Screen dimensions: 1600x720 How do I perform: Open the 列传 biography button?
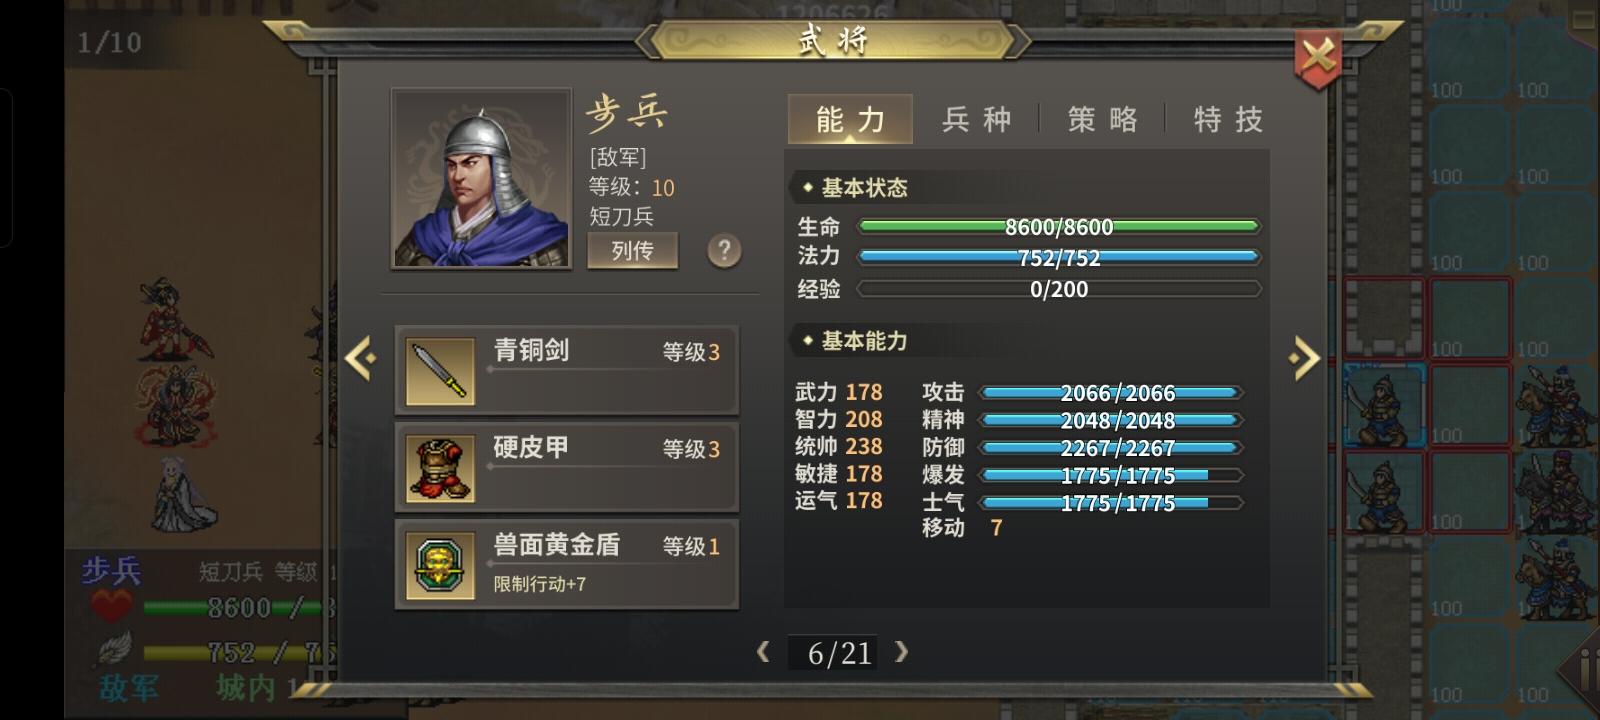(x=632, y=250)
